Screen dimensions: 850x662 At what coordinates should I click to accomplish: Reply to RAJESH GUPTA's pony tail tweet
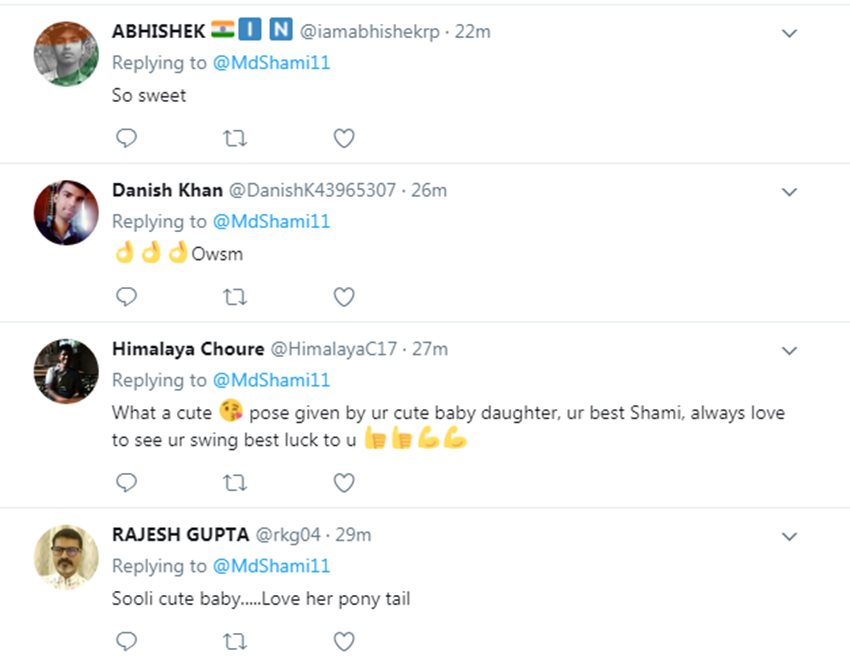coord(126,640)
